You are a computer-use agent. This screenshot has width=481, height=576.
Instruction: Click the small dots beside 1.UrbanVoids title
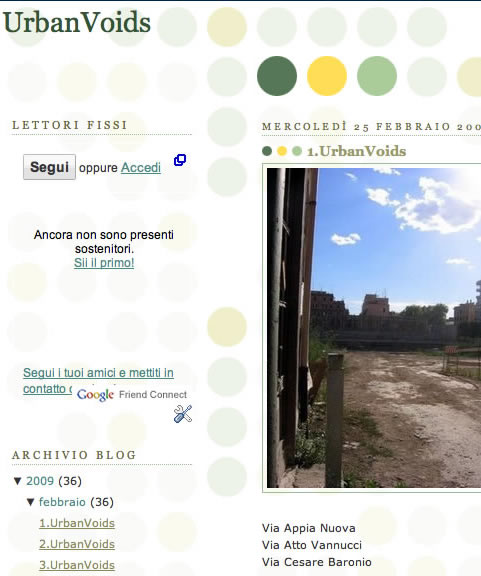pyautogui.click(x=282, y=151)
